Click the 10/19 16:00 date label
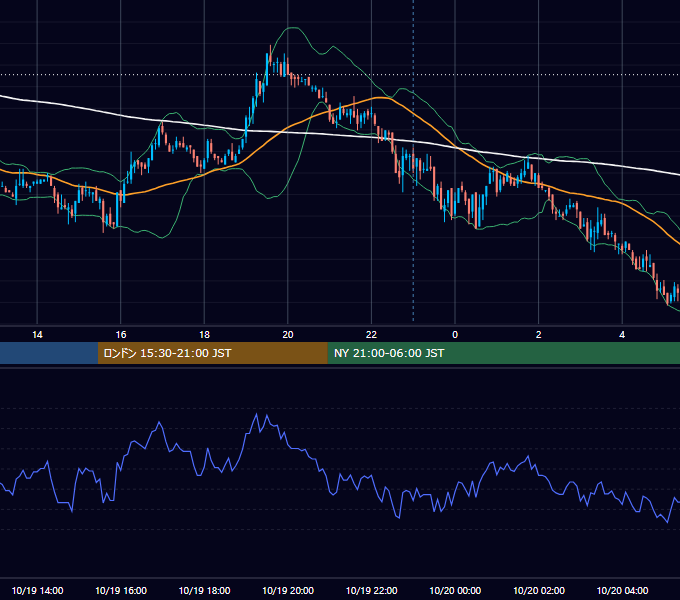The width and height of the screenshot is (680, 600). point(121,590)
